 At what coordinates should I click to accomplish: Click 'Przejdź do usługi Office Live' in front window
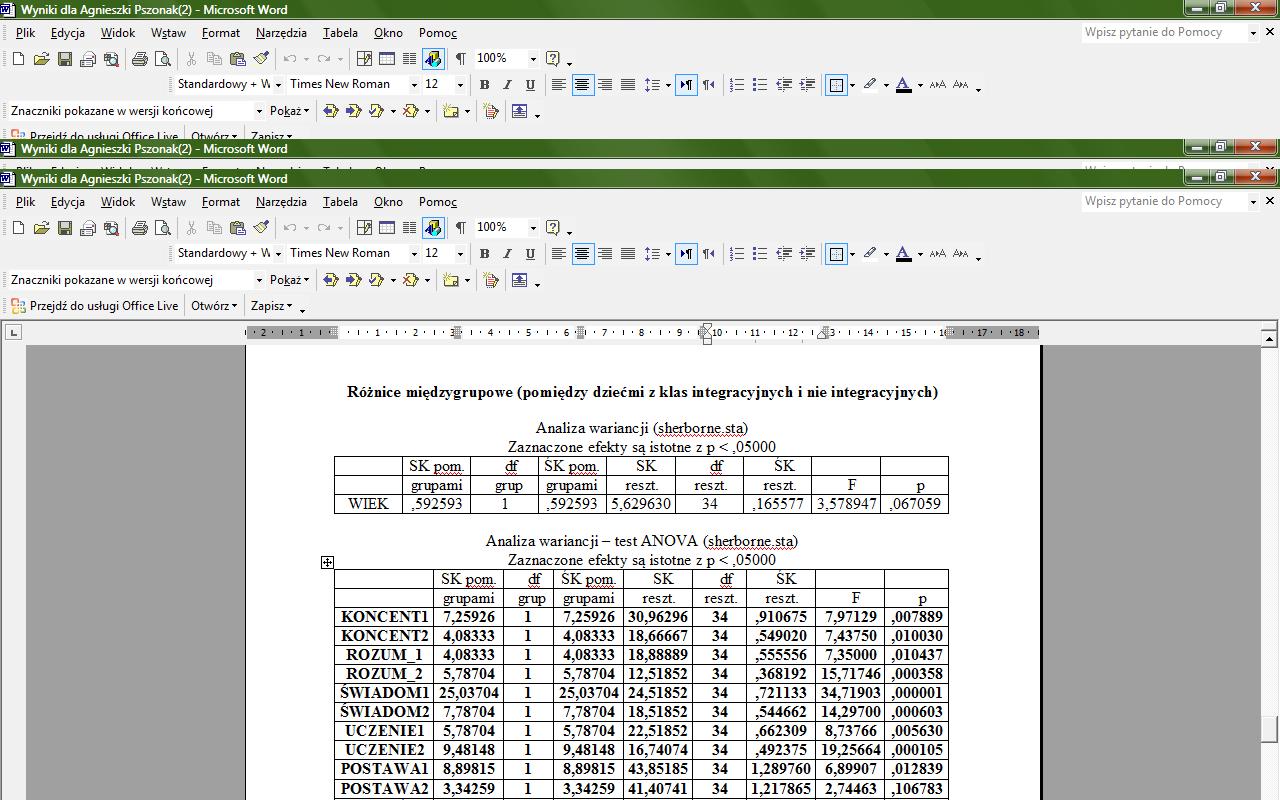coord(95,306)
